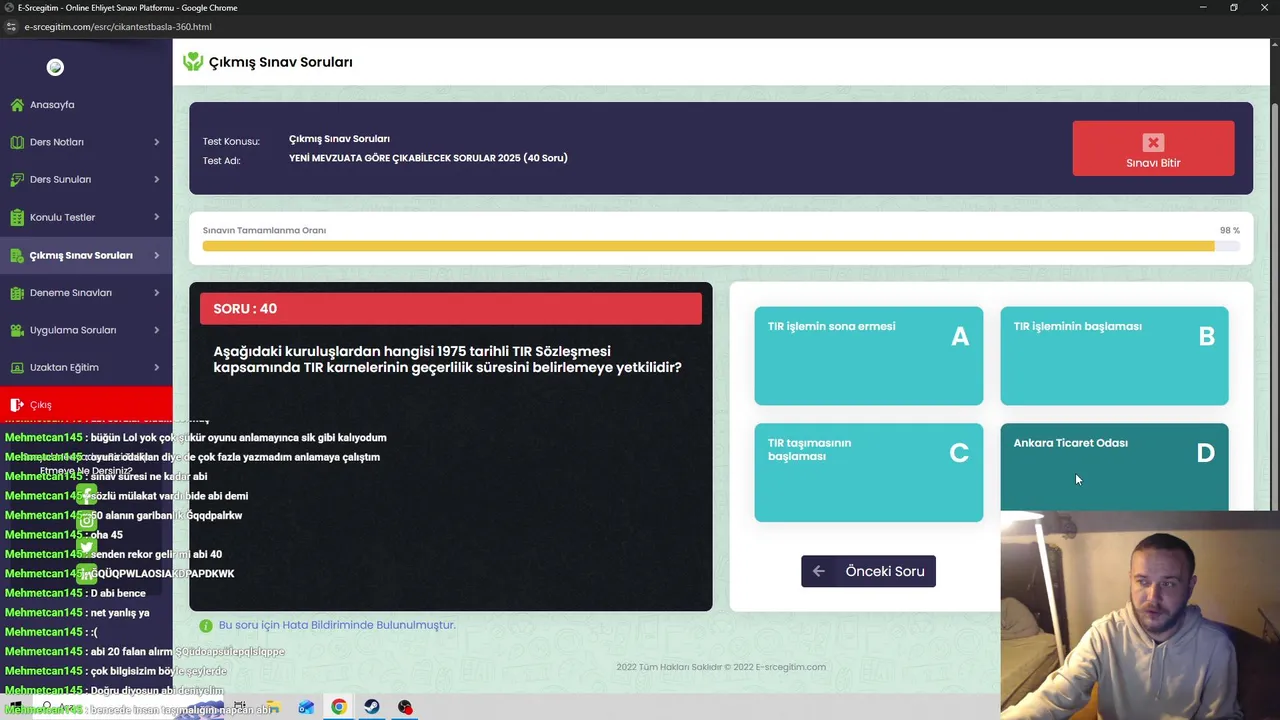The width and height of the screenshot is (1280, 720).
Task: Click the footer copyright text
Action: click(721, 667)
